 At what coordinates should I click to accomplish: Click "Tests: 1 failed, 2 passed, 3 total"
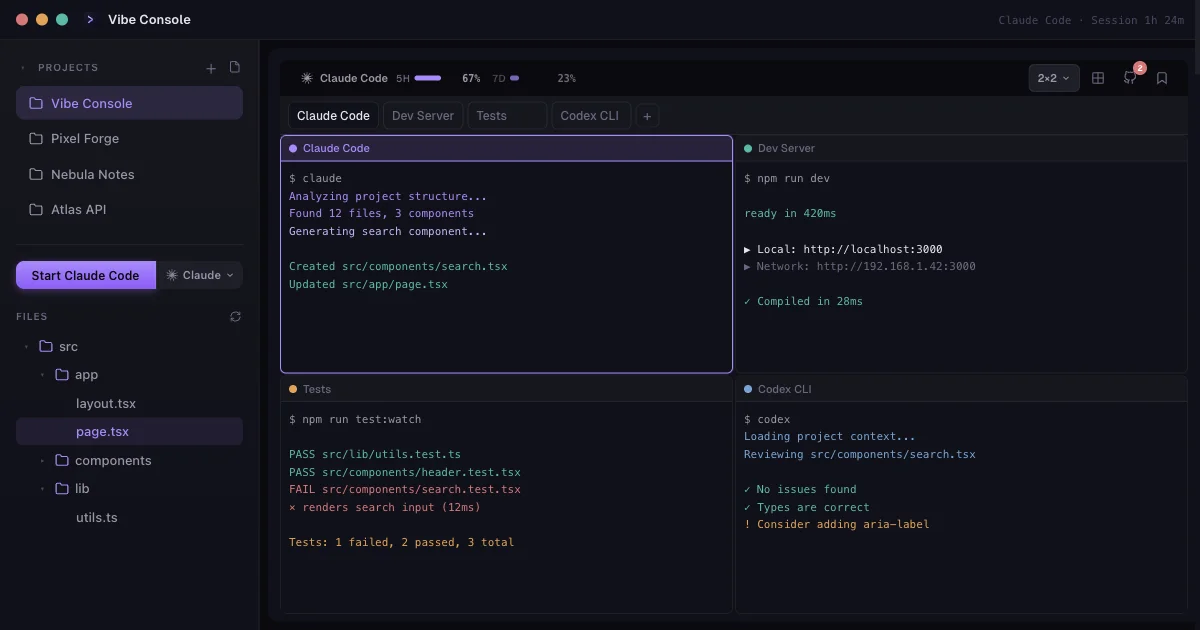pyautogui.click(x=401, y=542)
